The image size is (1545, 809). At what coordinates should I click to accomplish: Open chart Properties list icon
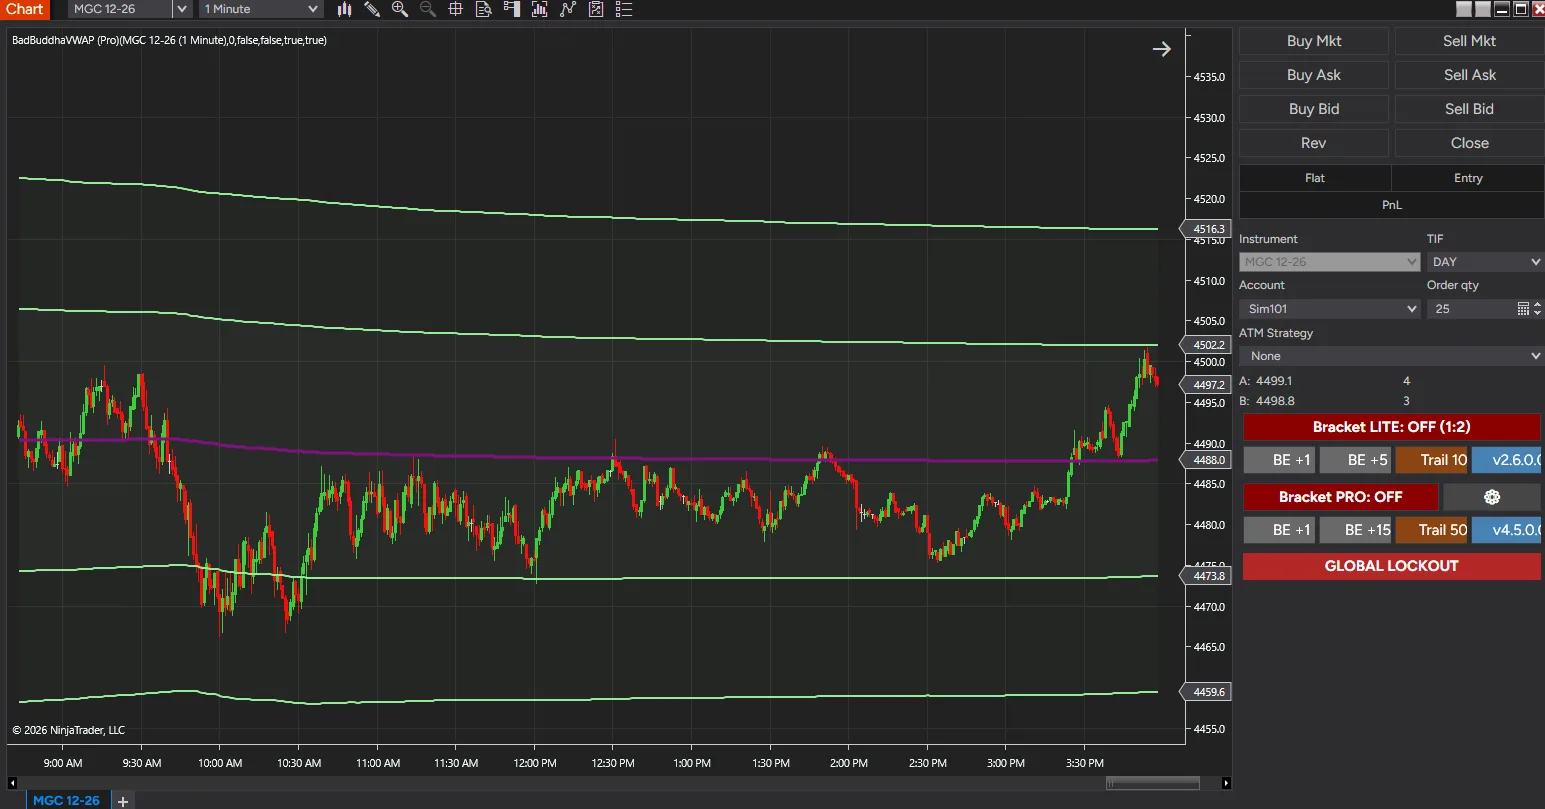[x=624, y=9]
